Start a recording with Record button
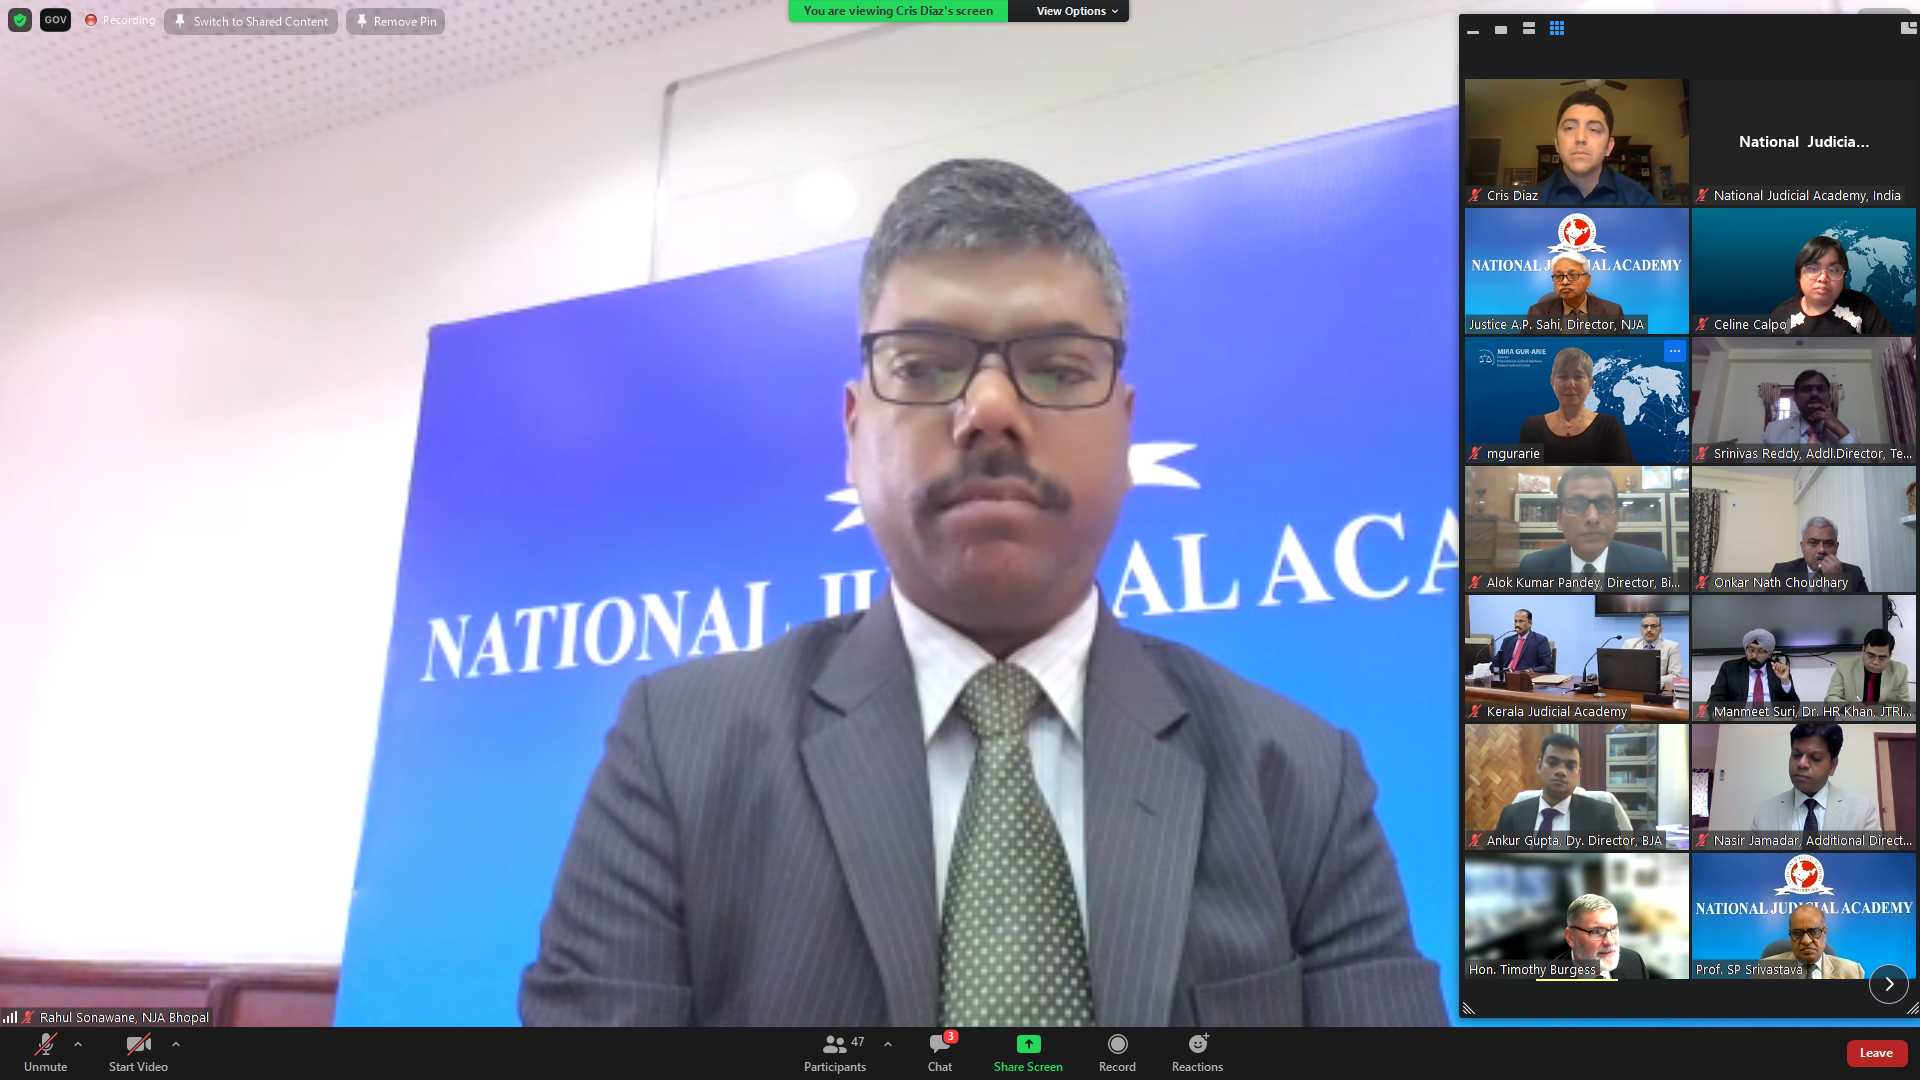Screen dimensions: 1920x1080 tap(1117, 1053)
